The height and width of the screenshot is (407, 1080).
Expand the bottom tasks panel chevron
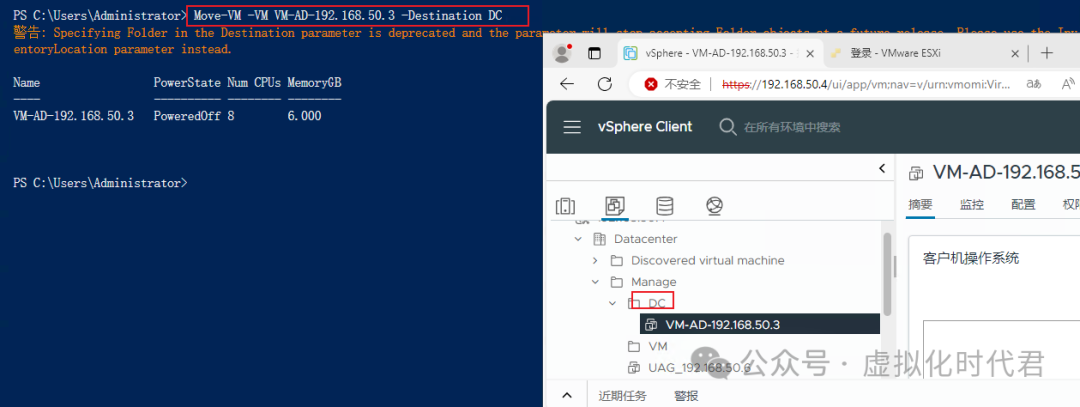tap(567, 395)
